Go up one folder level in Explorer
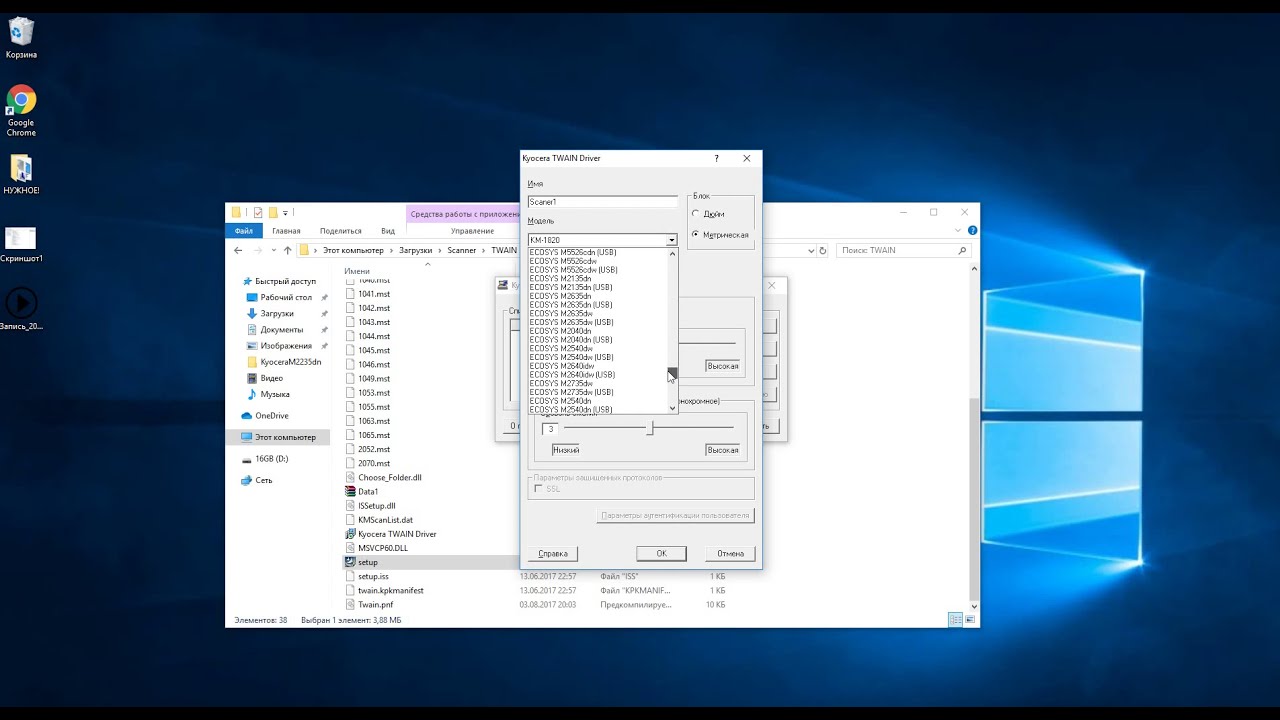The image size is (1280, 720). pos(287,250)
